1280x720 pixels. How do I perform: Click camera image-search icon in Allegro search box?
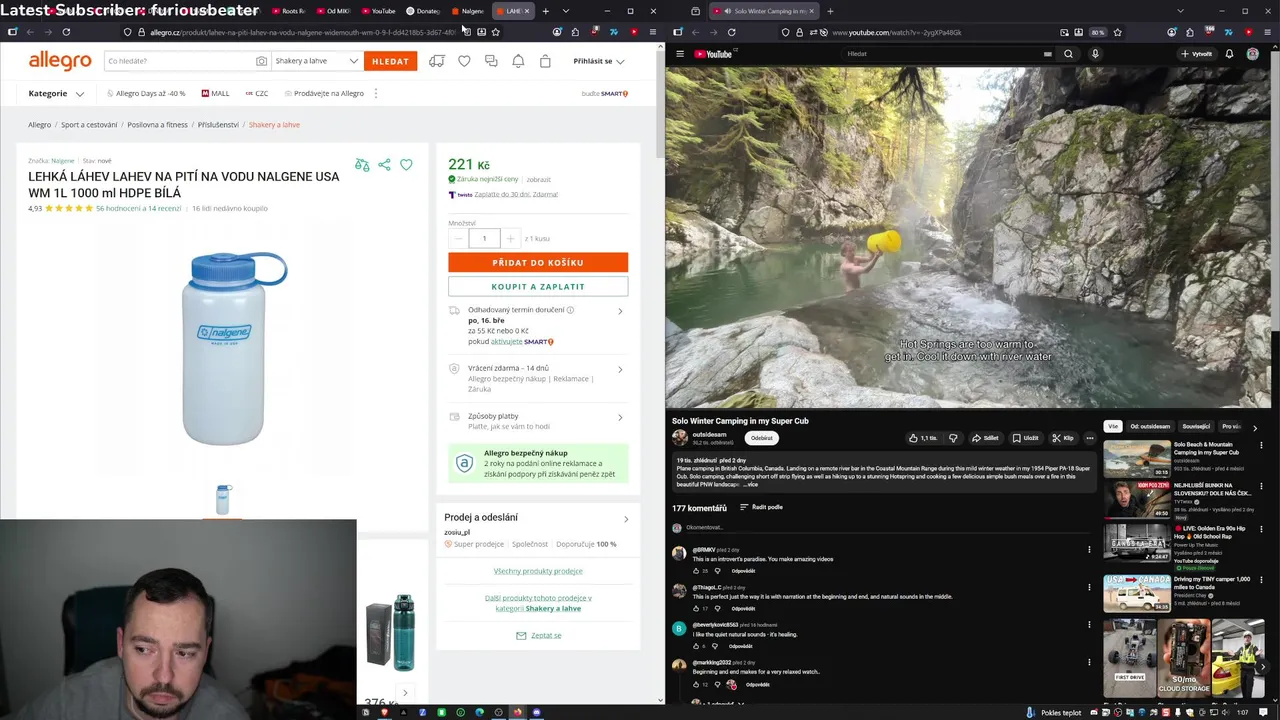[x=261, y=61]
